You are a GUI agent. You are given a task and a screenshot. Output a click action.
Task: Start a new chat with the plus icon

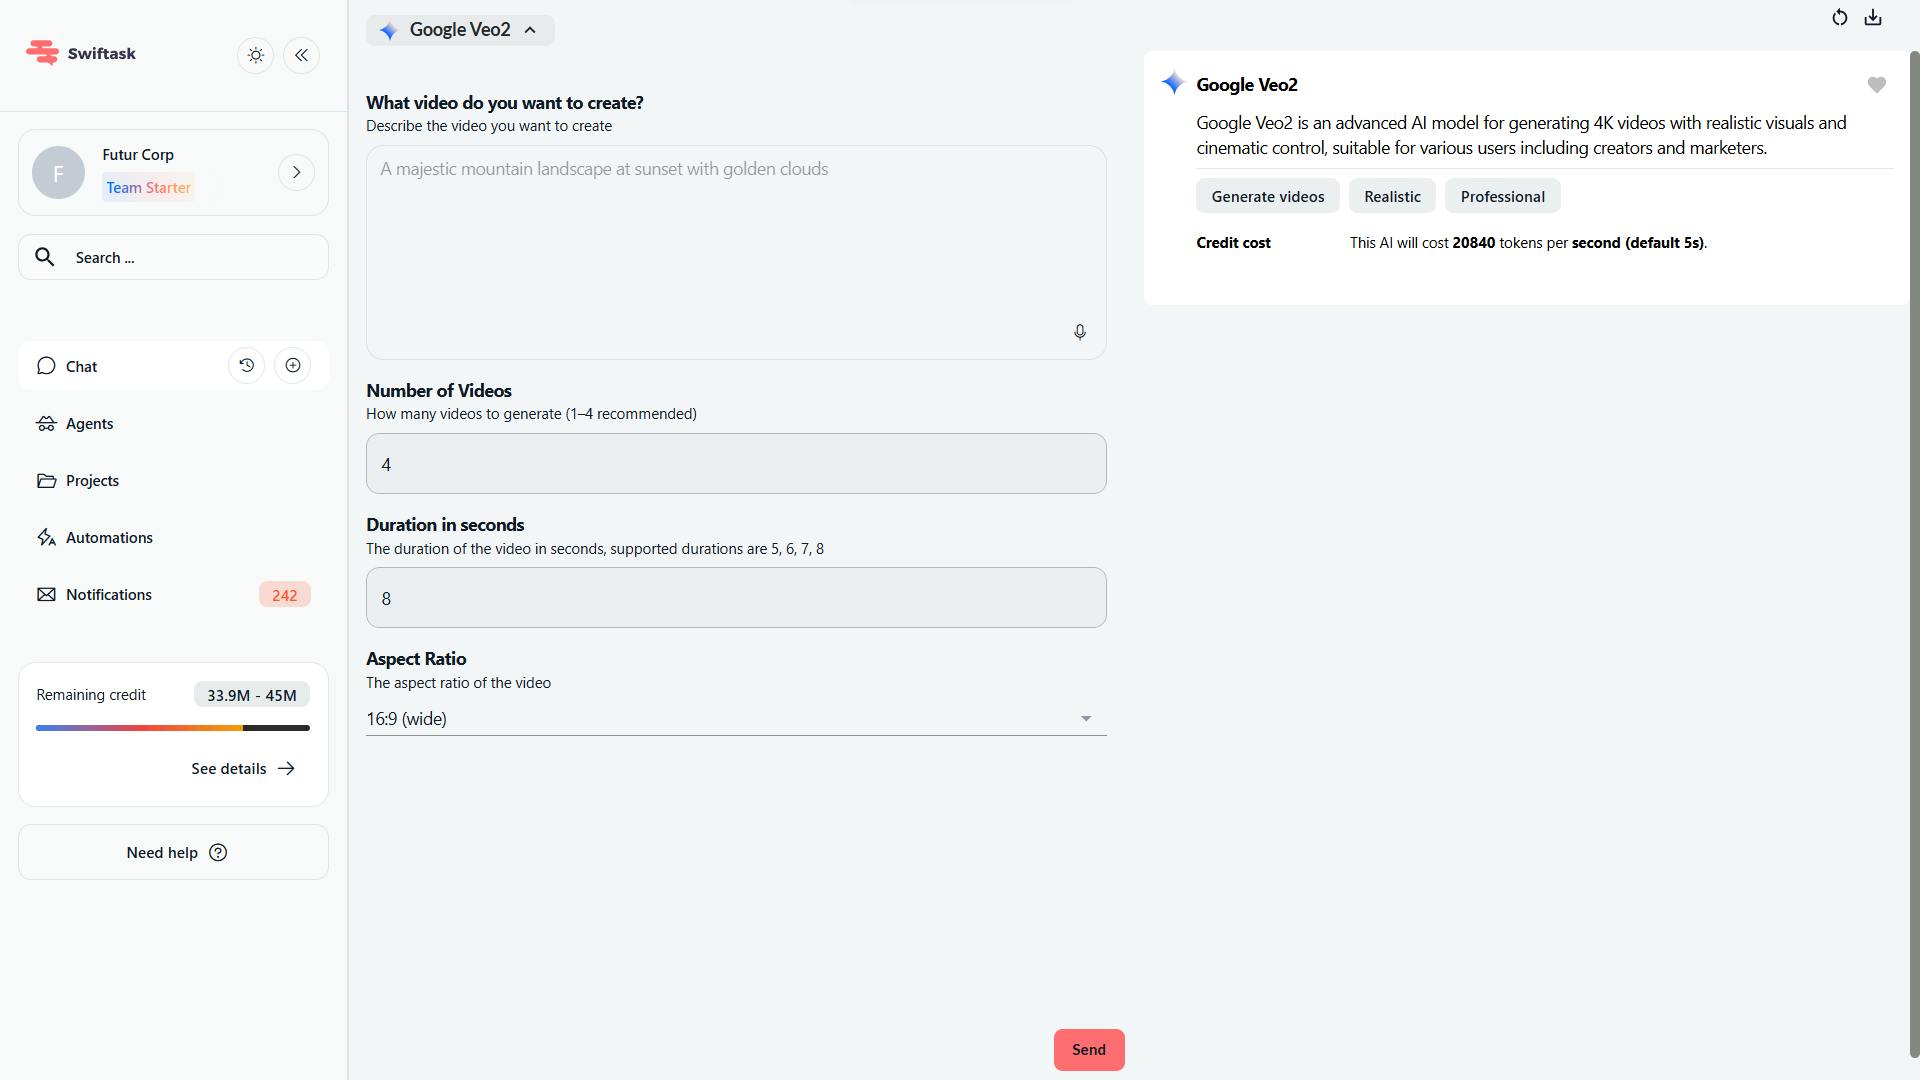pyautogui.click(x=292, y=365)
